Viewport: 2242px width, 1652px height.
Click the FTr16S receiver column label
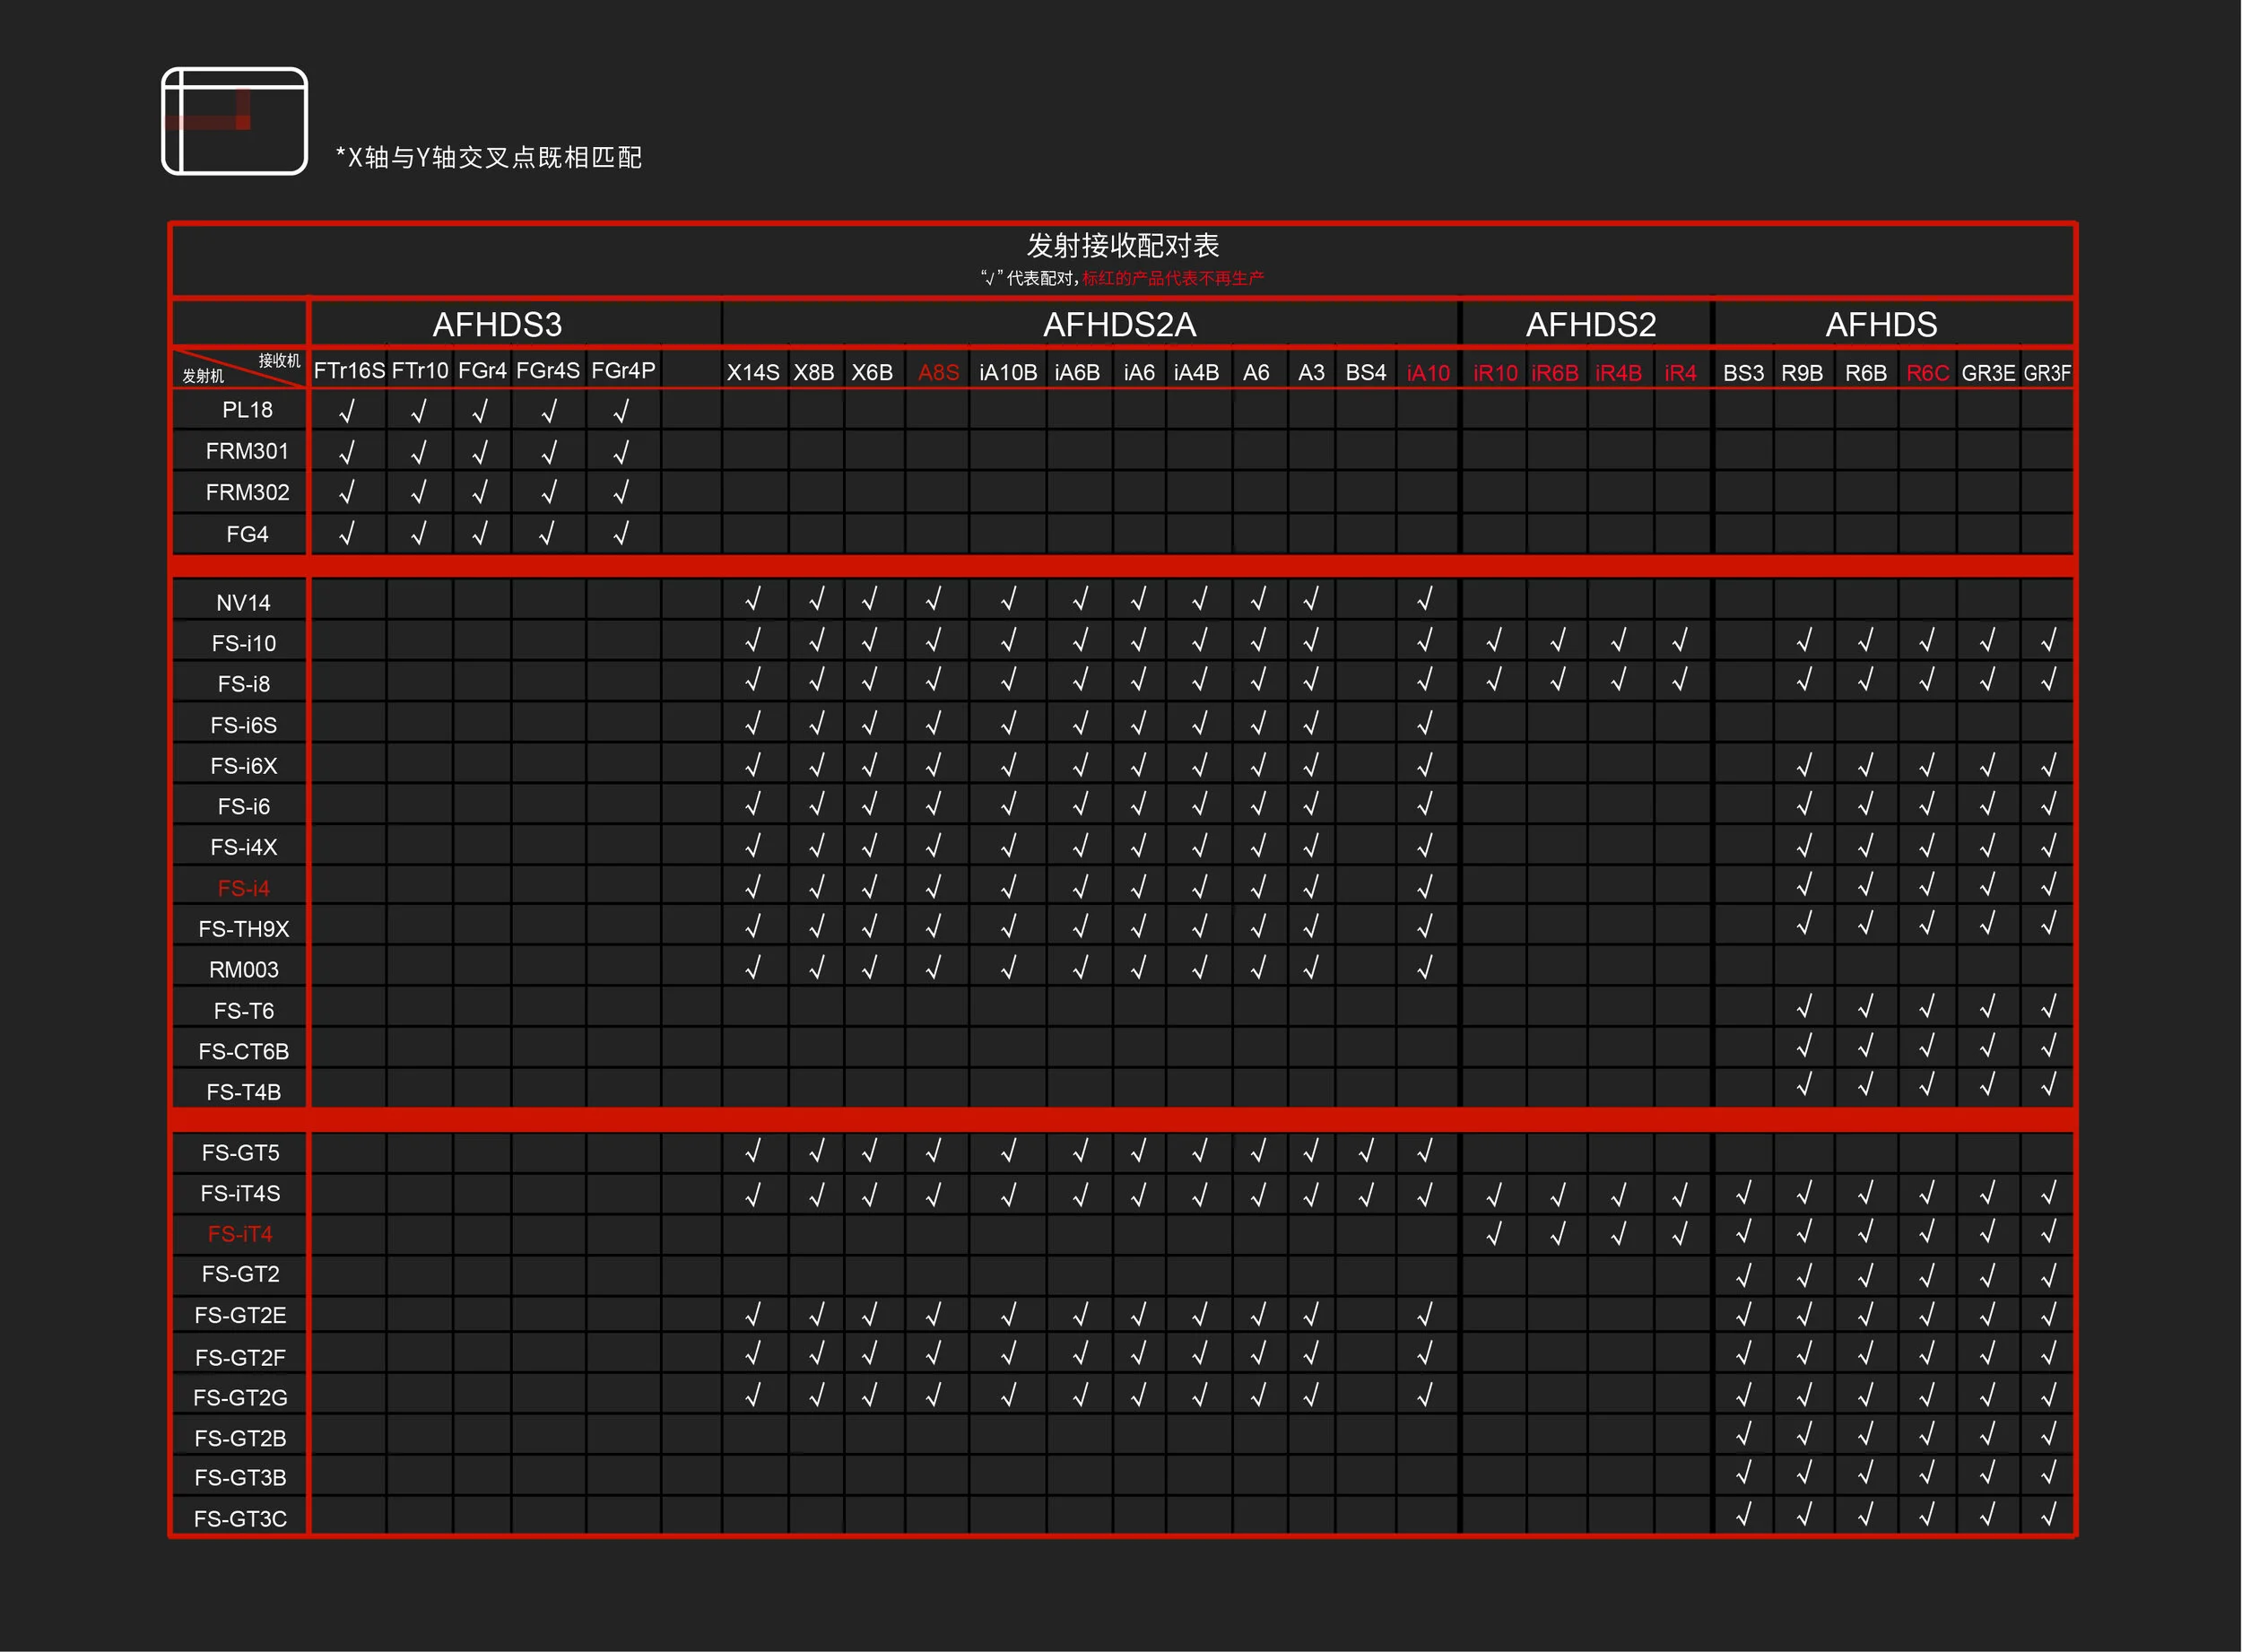point(349,371)
